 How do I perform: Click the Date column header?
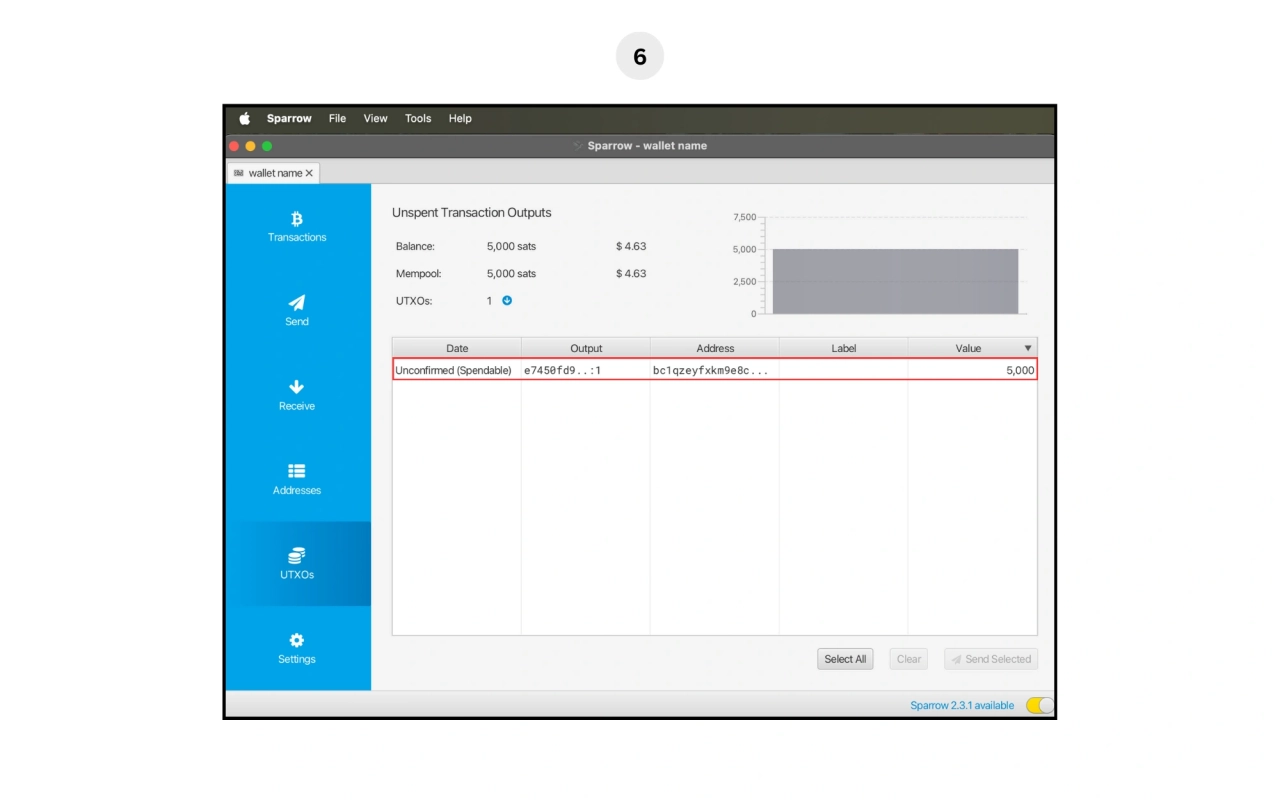(457, 348)
